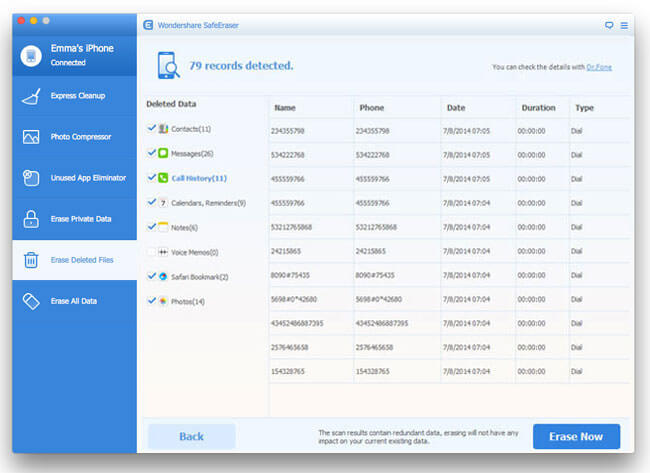Select Erase Deleted Files section
This screenshot has height=473, width=650.
click(x=75, y=260)
